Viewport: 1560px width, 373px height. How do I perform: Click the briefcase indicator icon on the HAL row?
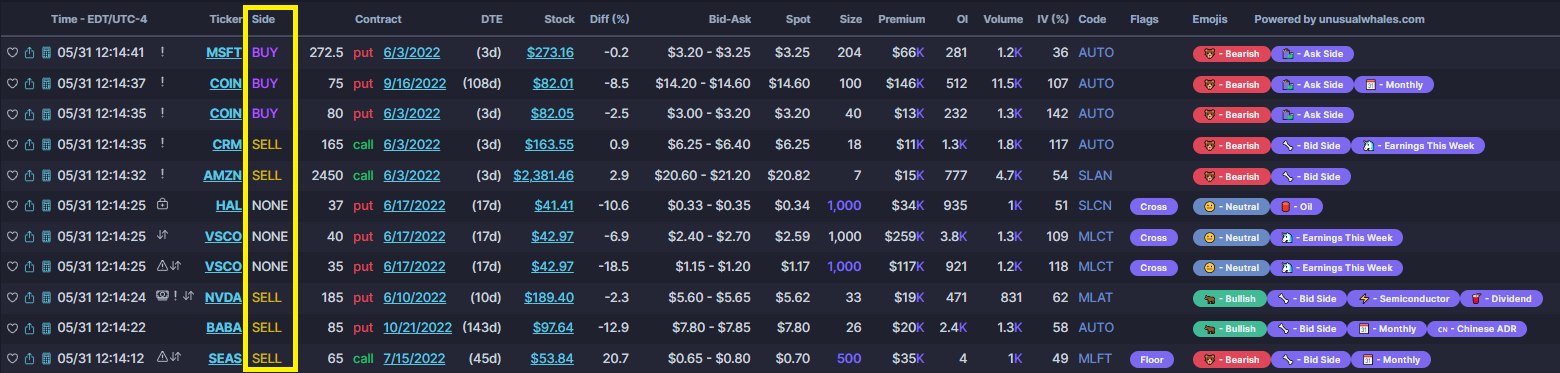[x=162, y=205]
